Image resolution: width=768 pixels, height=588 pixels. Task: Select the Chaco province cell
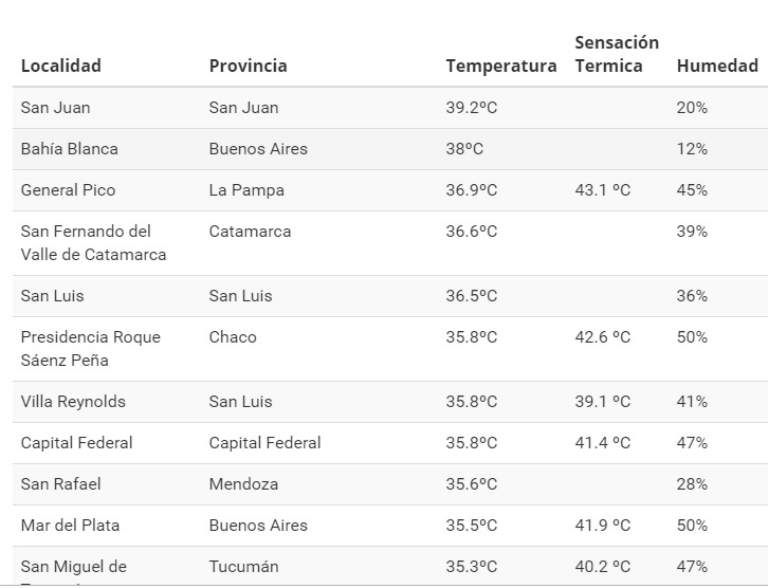pos(233,337)
